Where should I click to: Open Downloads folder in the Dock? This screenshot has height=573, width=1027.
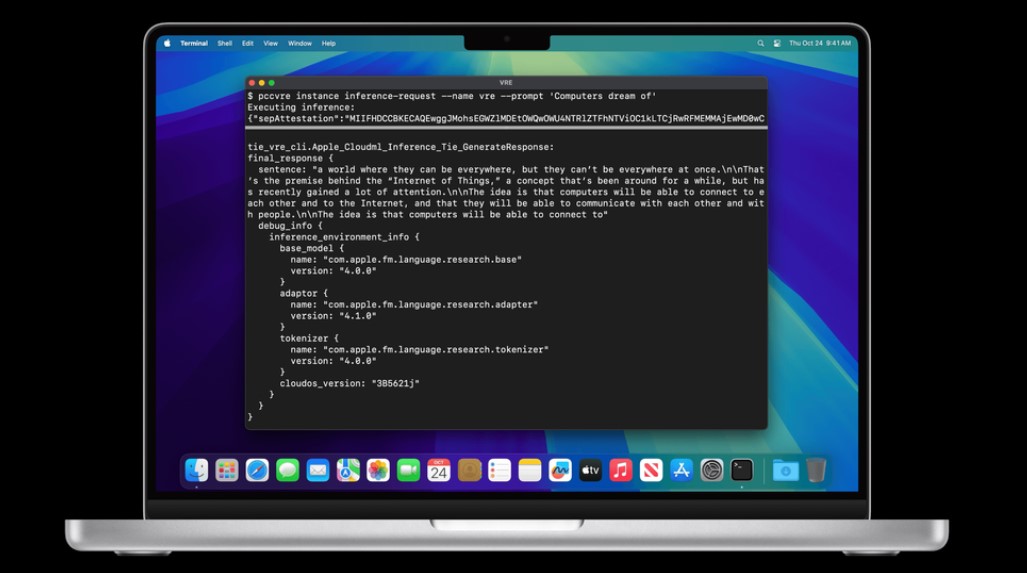(x=785, y=470)
